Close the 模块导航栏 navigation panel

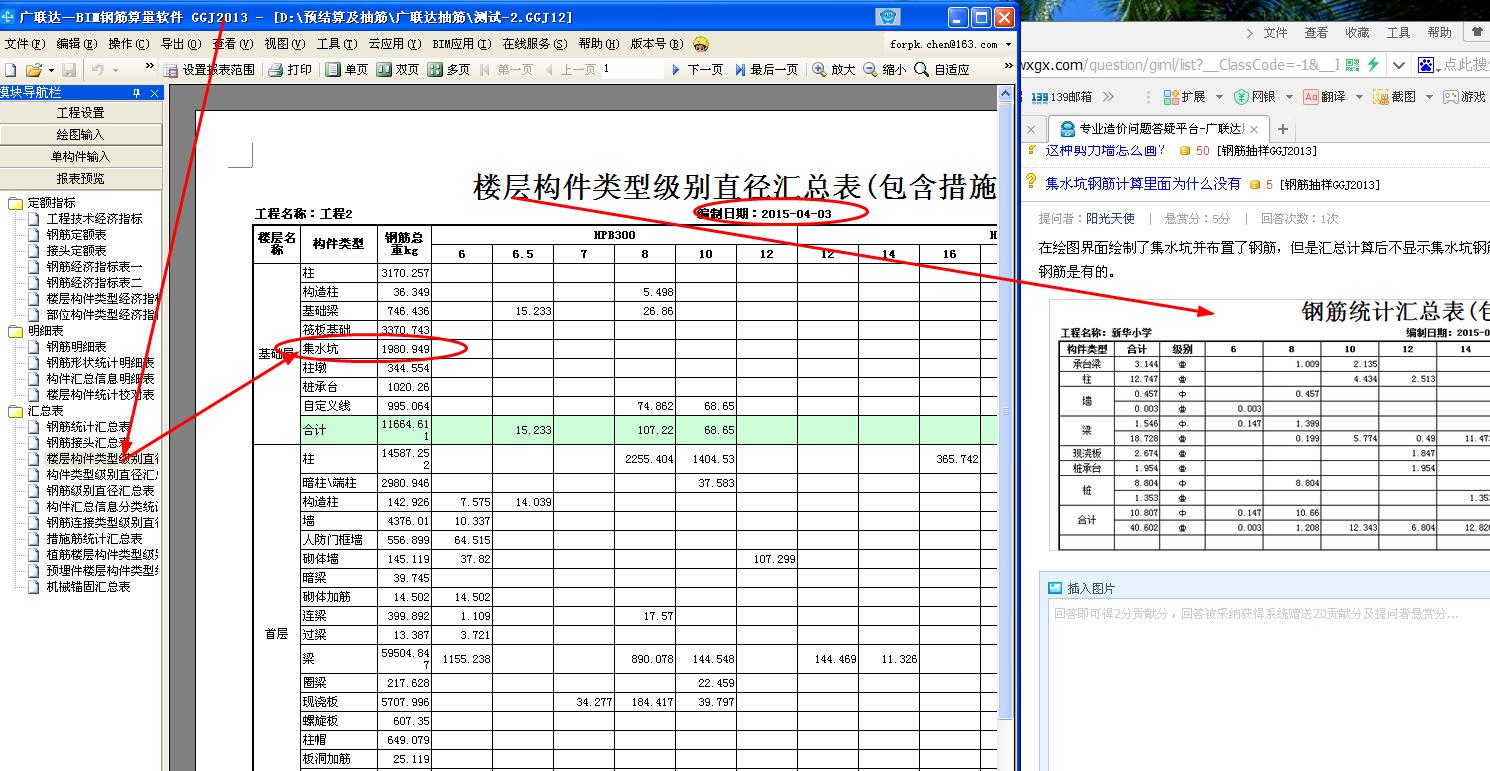point(155,93)
